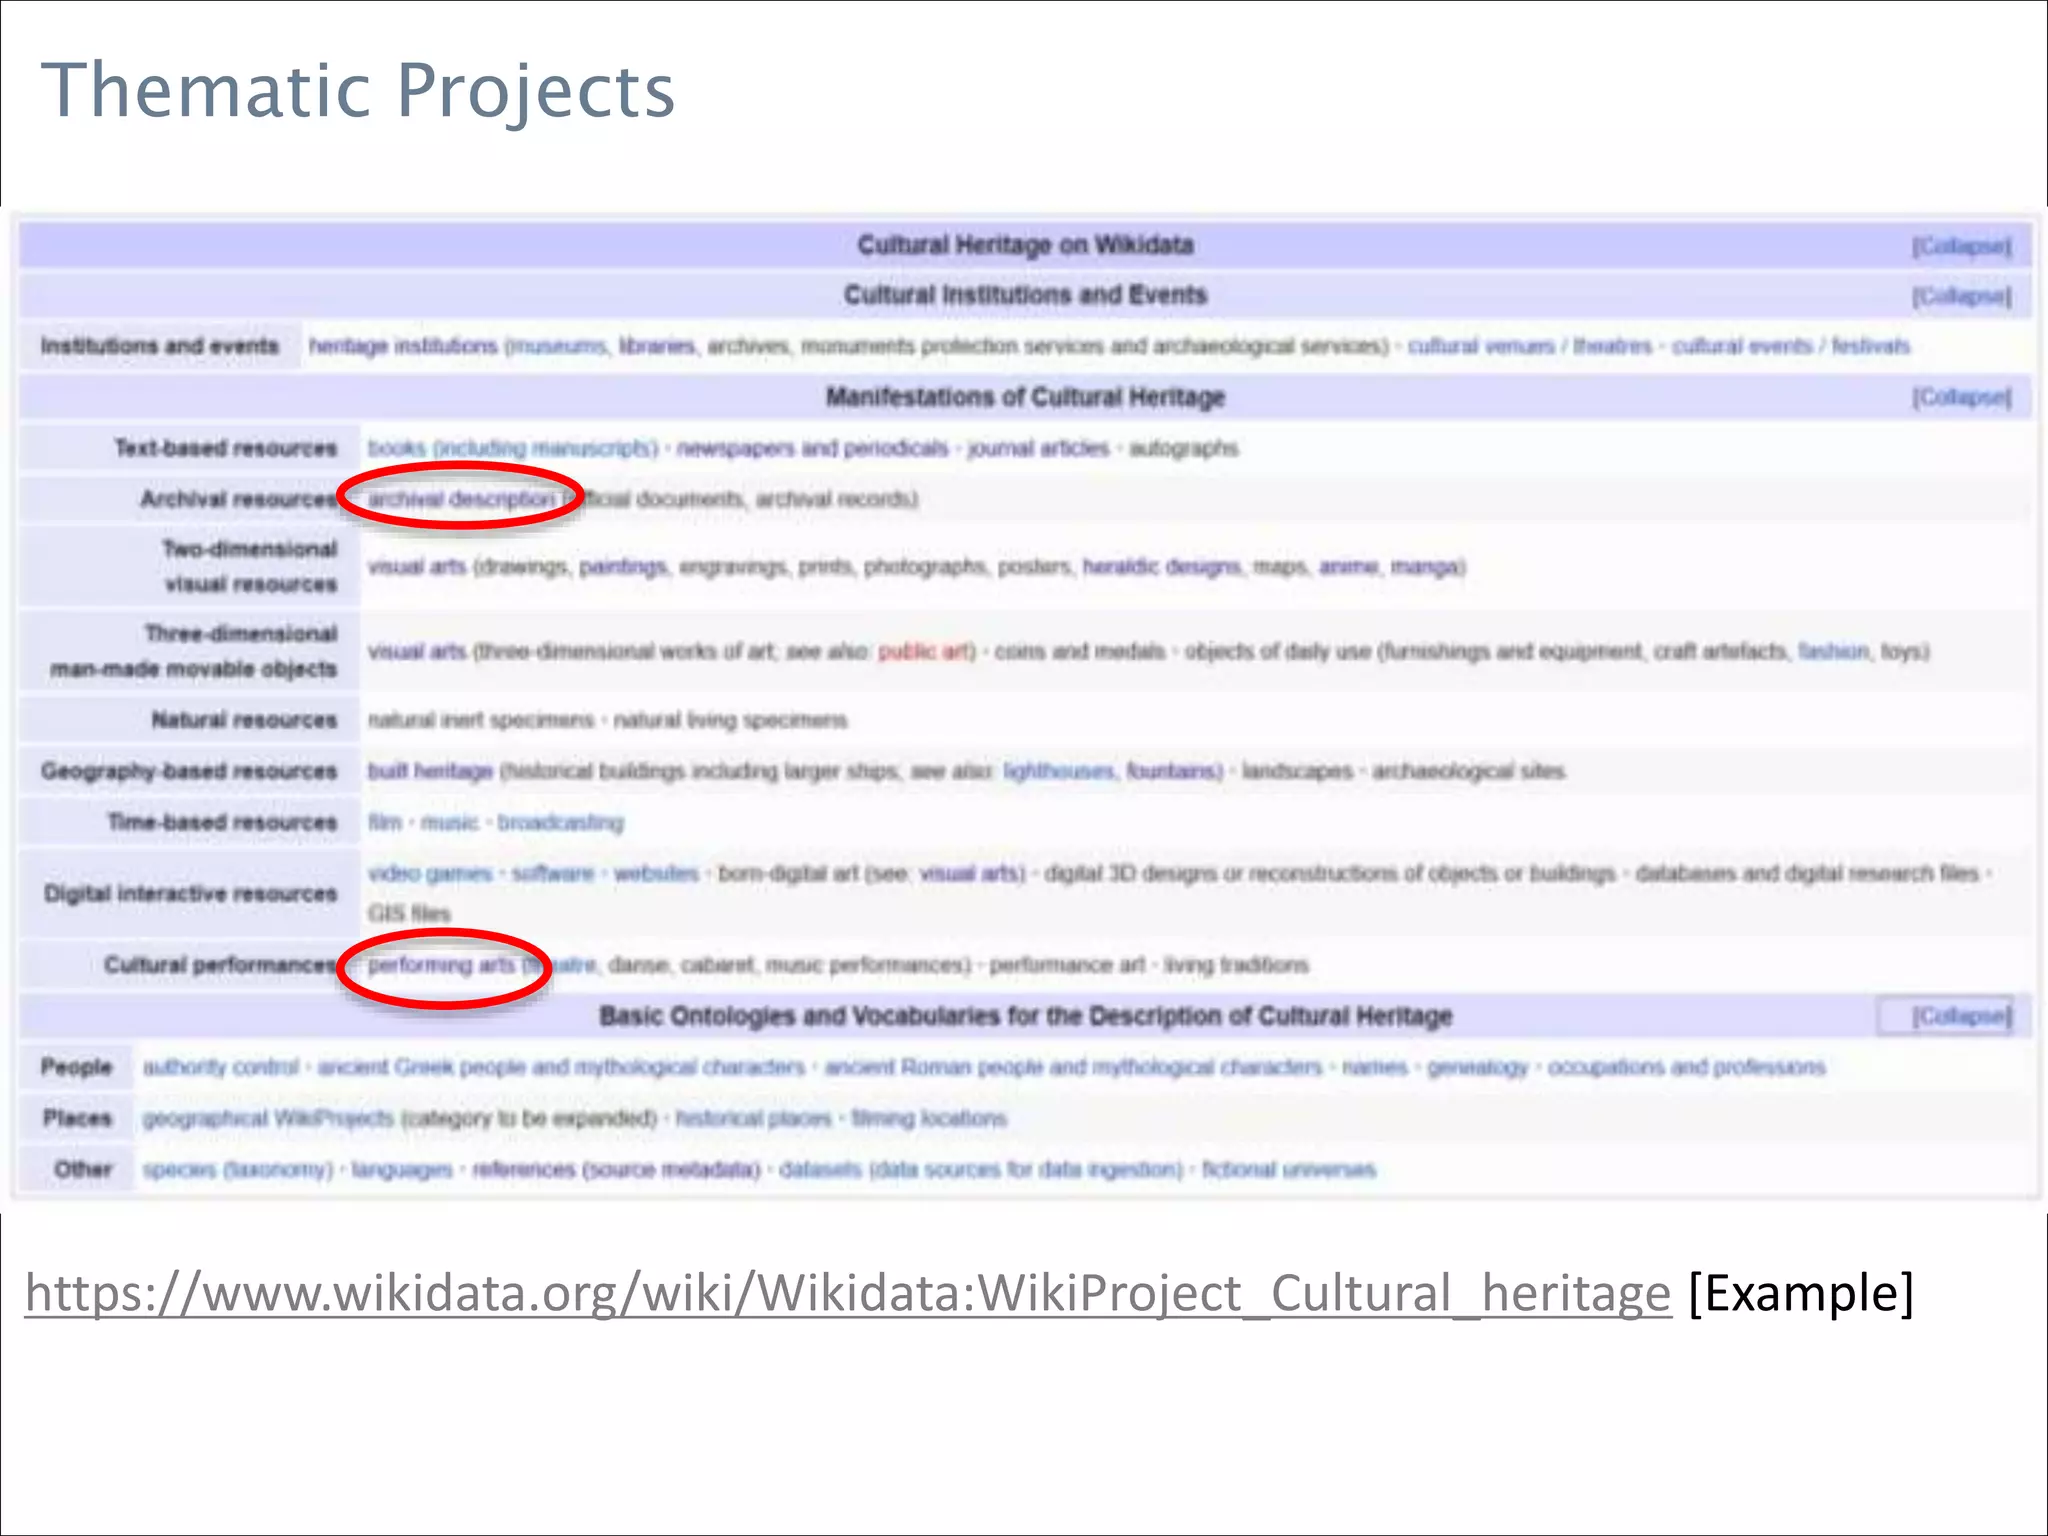Open the heritage institutions link
Image resolution: width=2048 pixels, height=1536 pixels.
(402, 346)
